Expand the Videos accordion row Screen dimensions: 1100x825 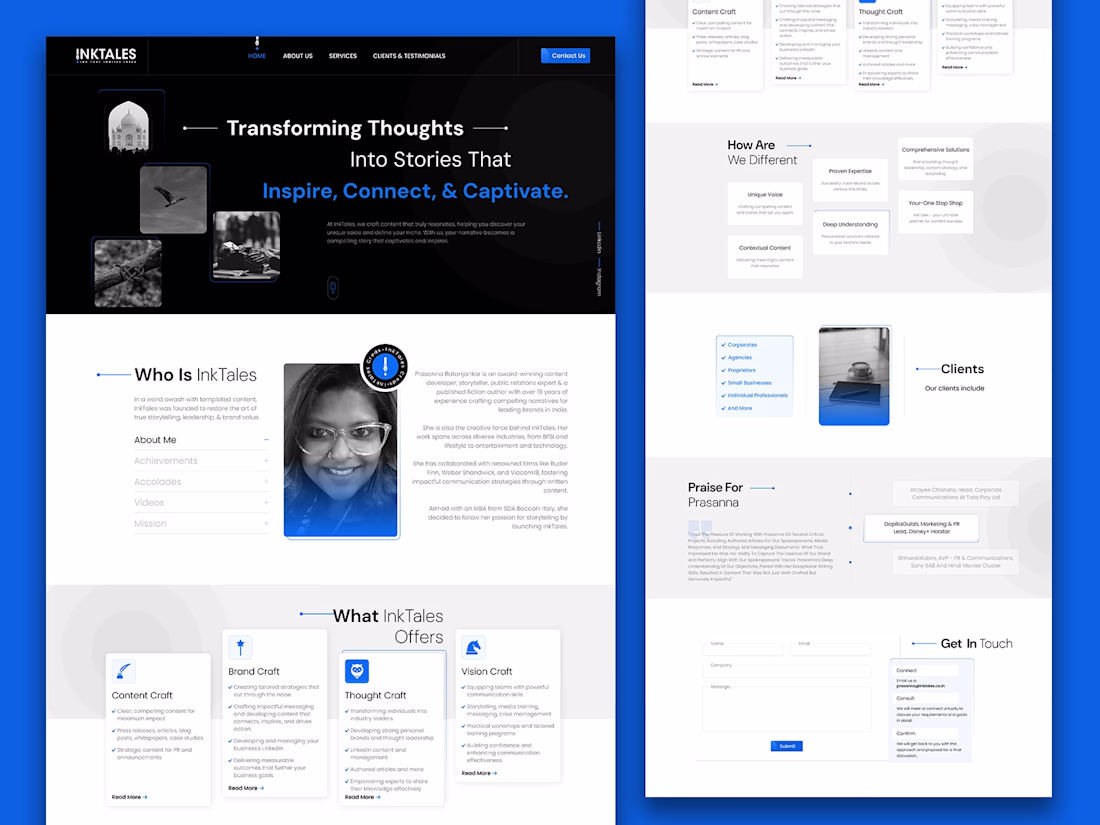pos(201,503)
